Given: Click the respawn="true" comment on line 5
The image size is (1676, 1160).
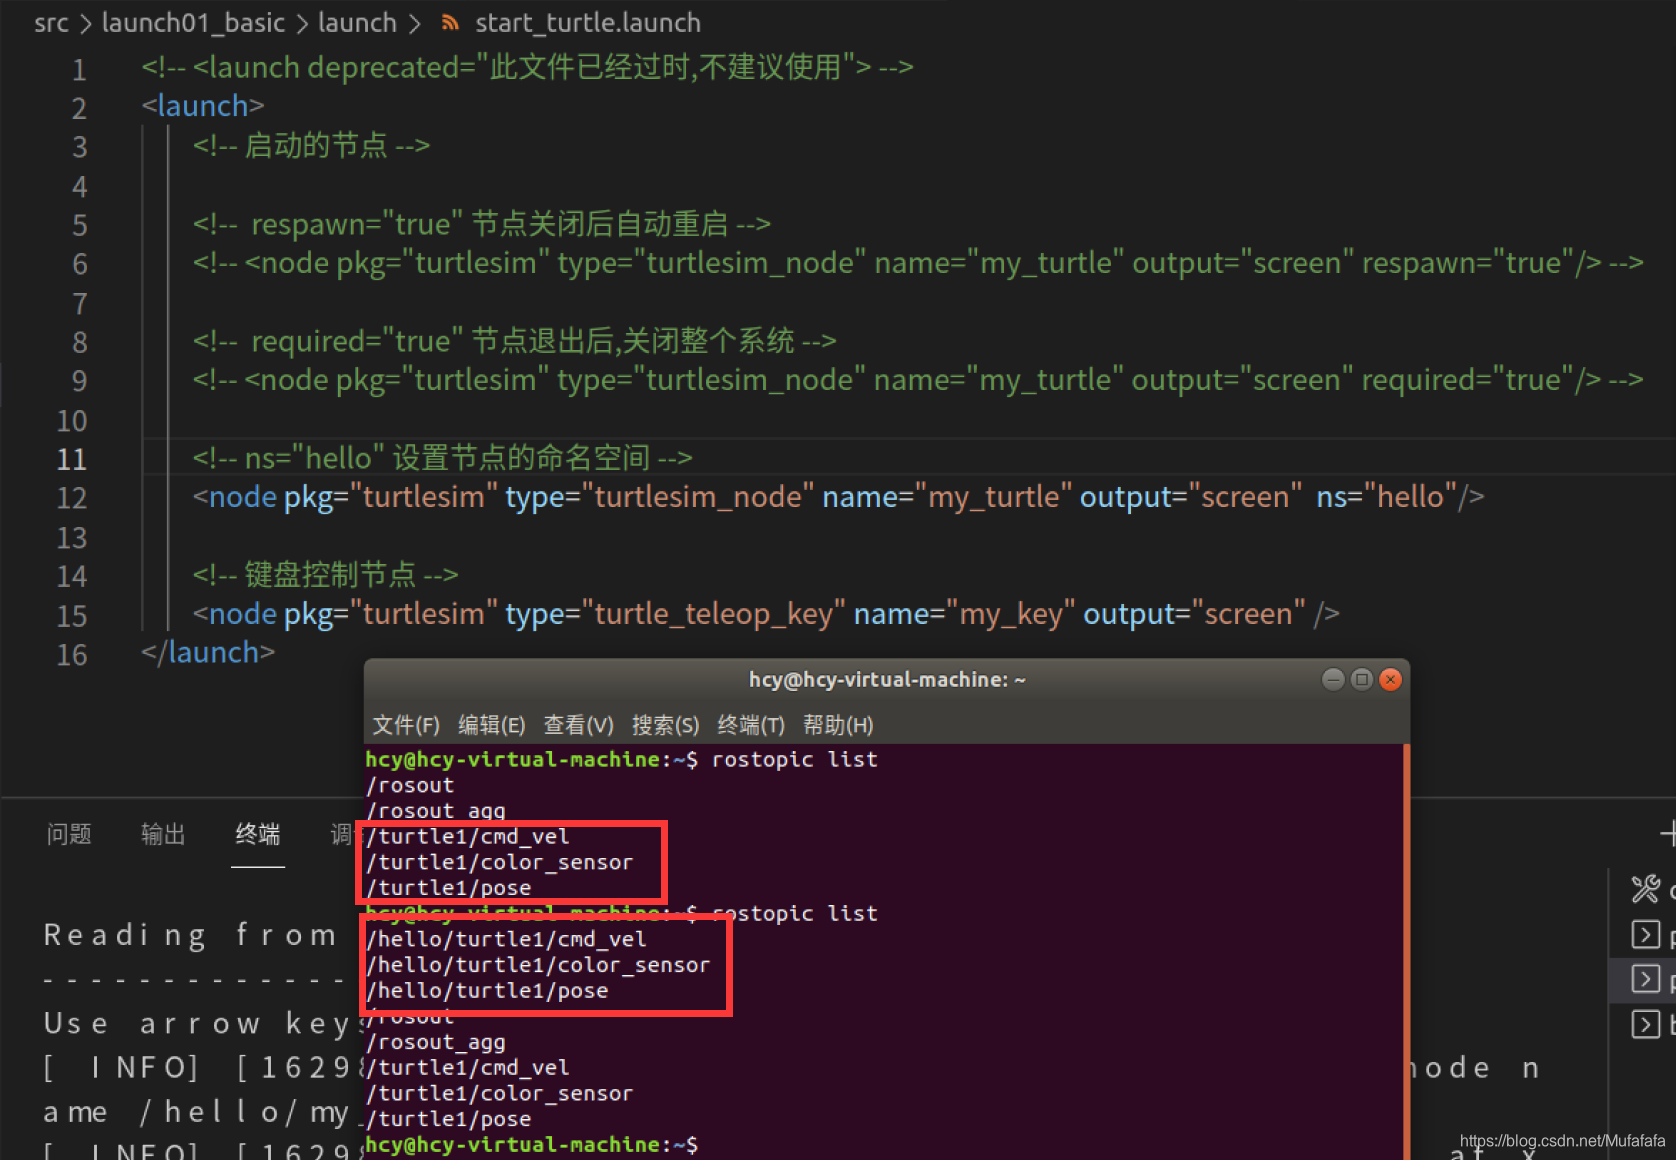Looking at the screenshot, I should pyautogui.click(x=482, y=224).
